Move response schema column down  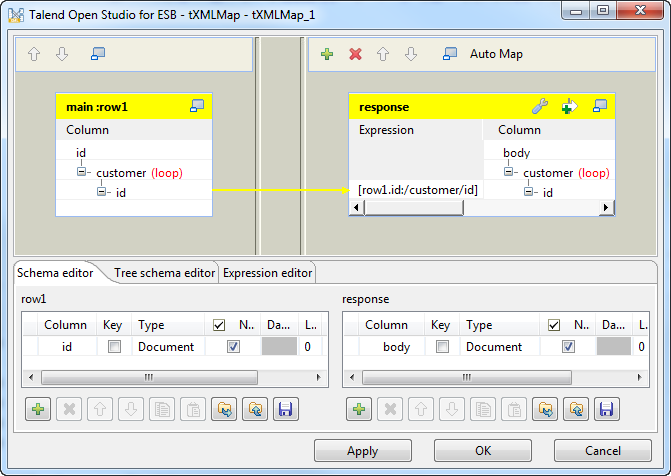(452, 409)
